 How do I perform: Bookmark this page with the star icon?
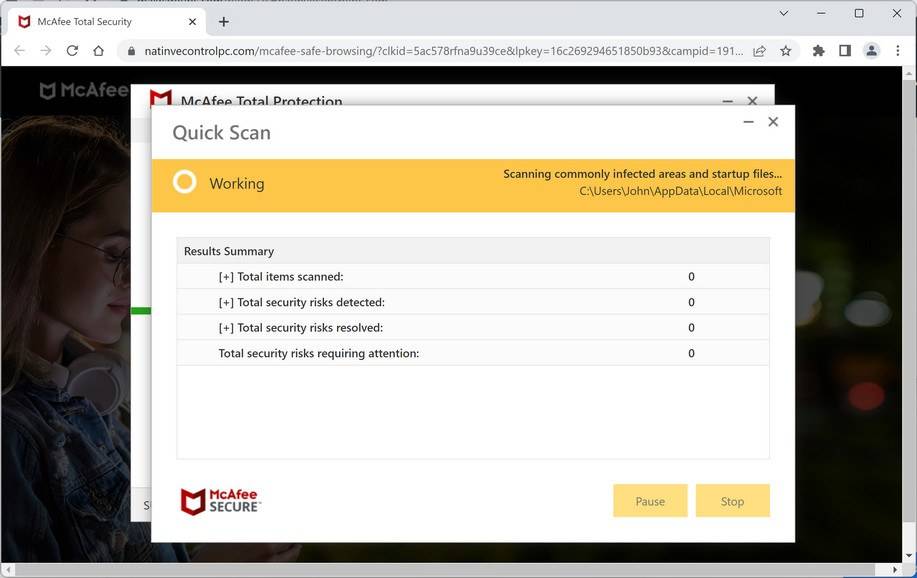[x=785, y=51]
